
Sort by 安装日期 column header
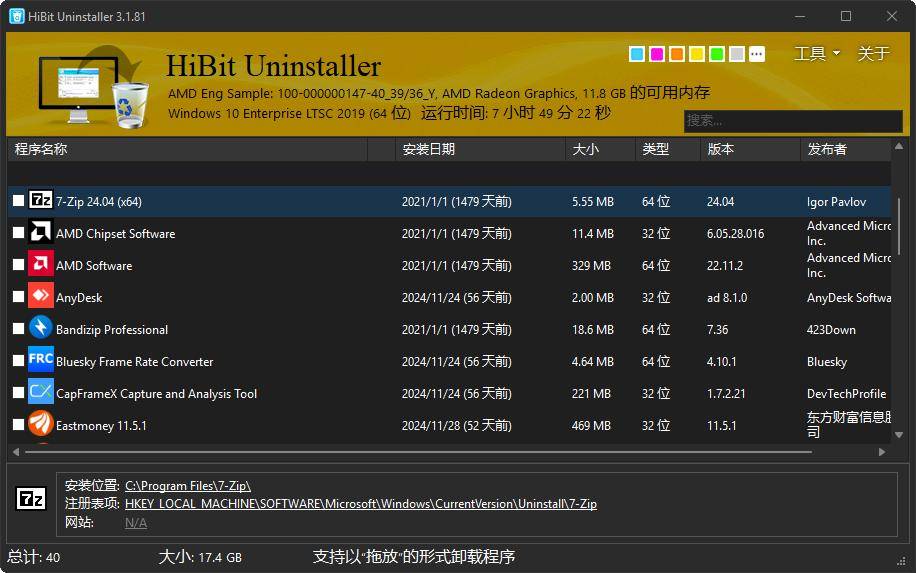point(480,150)
